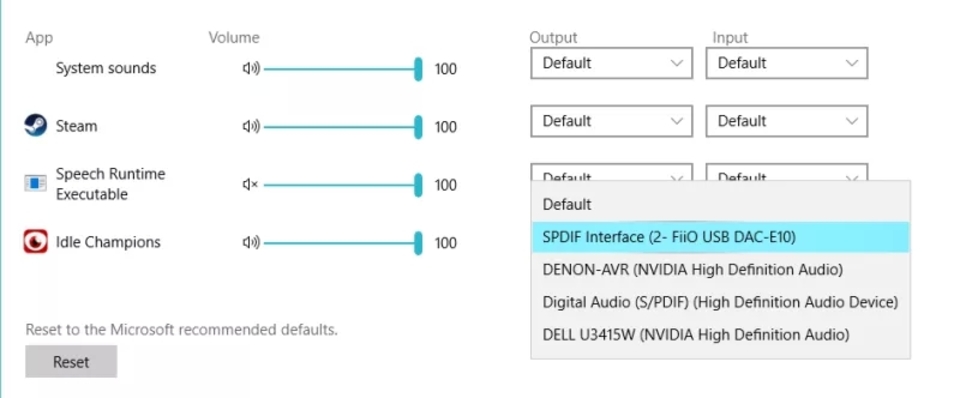Click the Idle Champions volume value 100

[x=446, y=244]
